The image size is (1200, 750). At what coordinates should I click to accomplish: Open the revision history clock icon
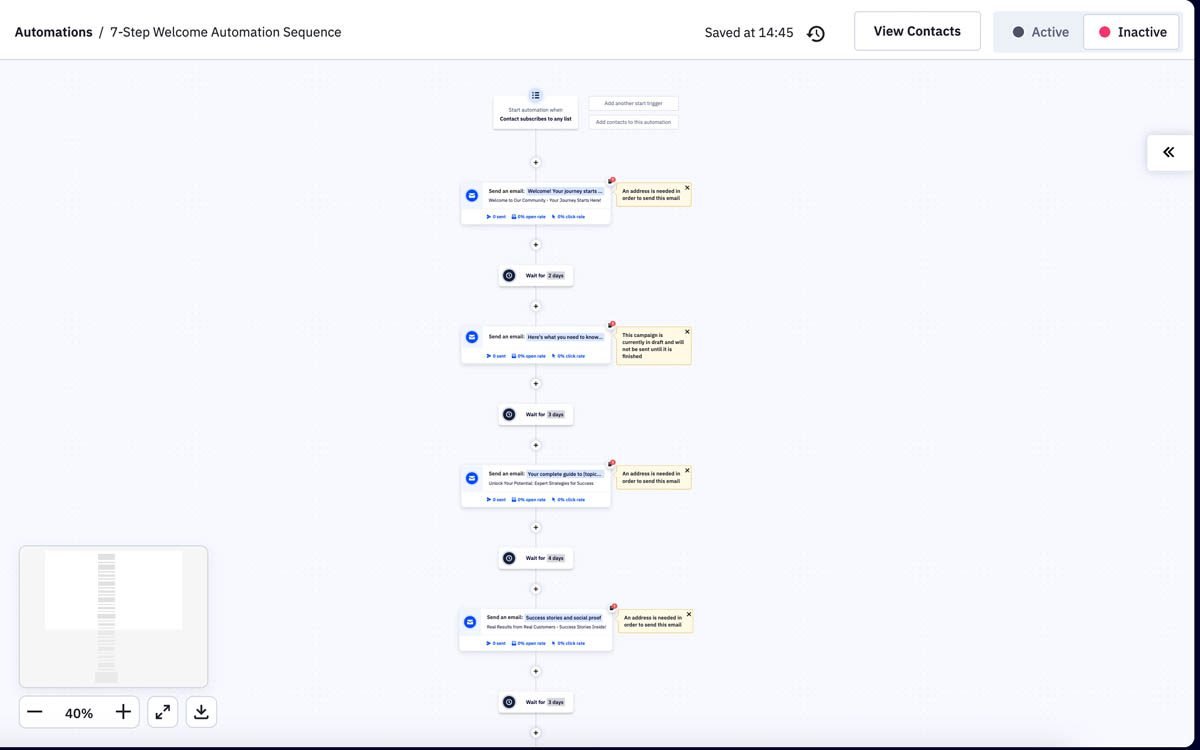(x=816, y=33)
